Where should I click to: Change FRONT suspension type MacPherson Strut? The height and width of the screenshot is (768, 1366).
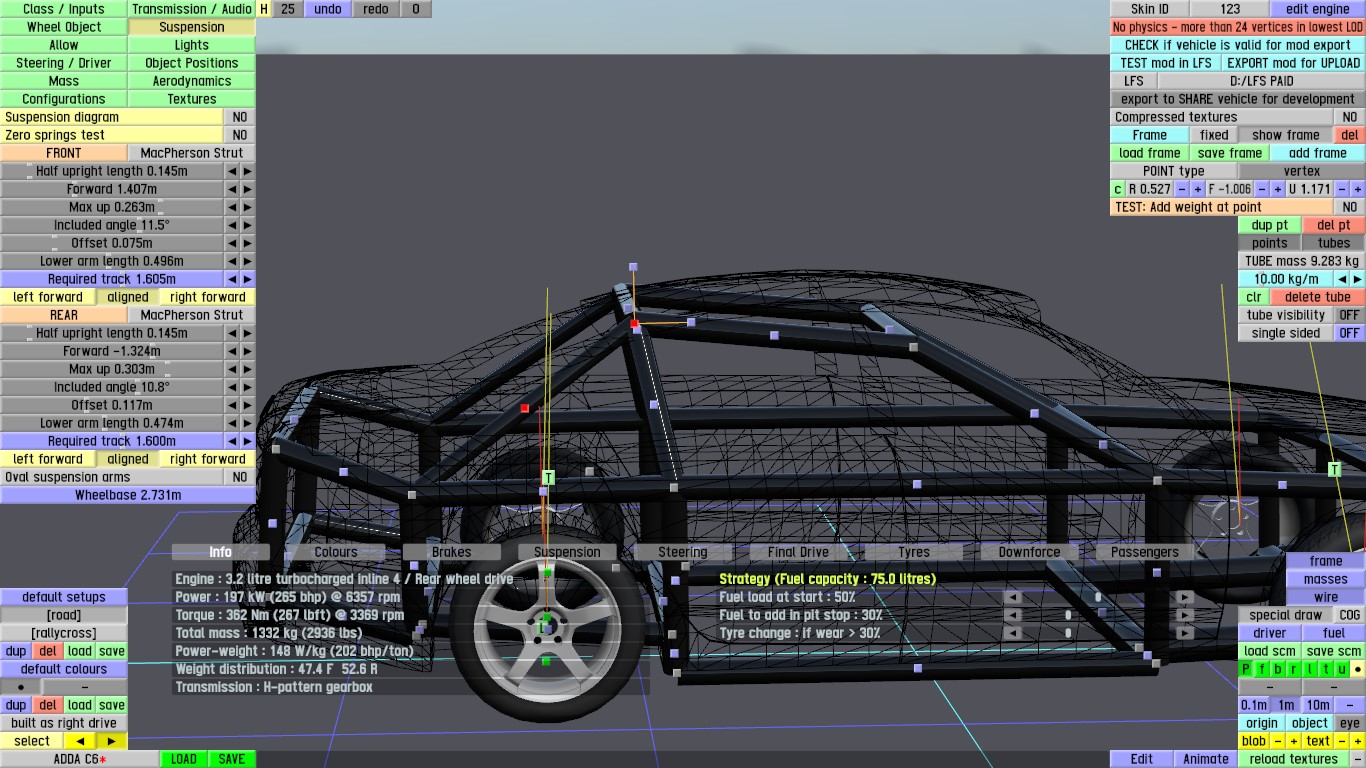[192, 153]
